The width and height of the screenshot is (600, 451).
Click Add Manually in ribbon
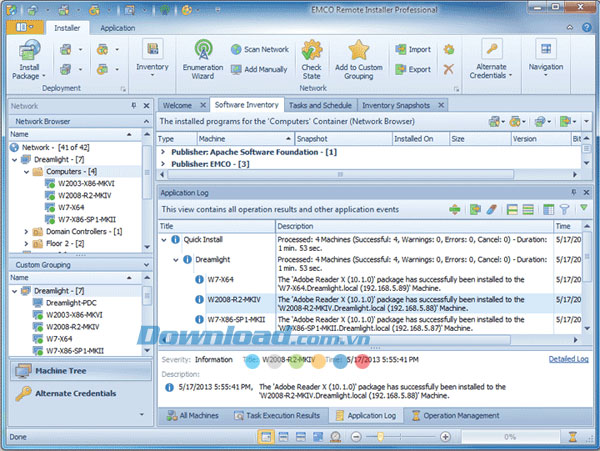tap(259, 69)
